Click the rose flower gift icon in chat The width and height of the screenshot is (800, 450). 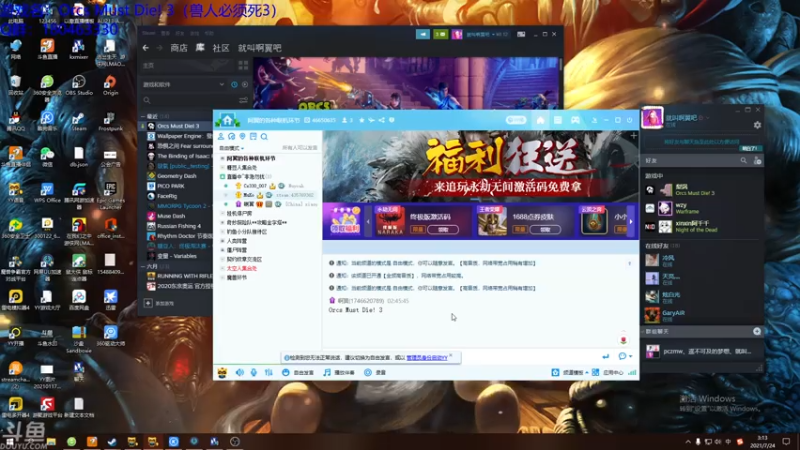tap(623, 340)
